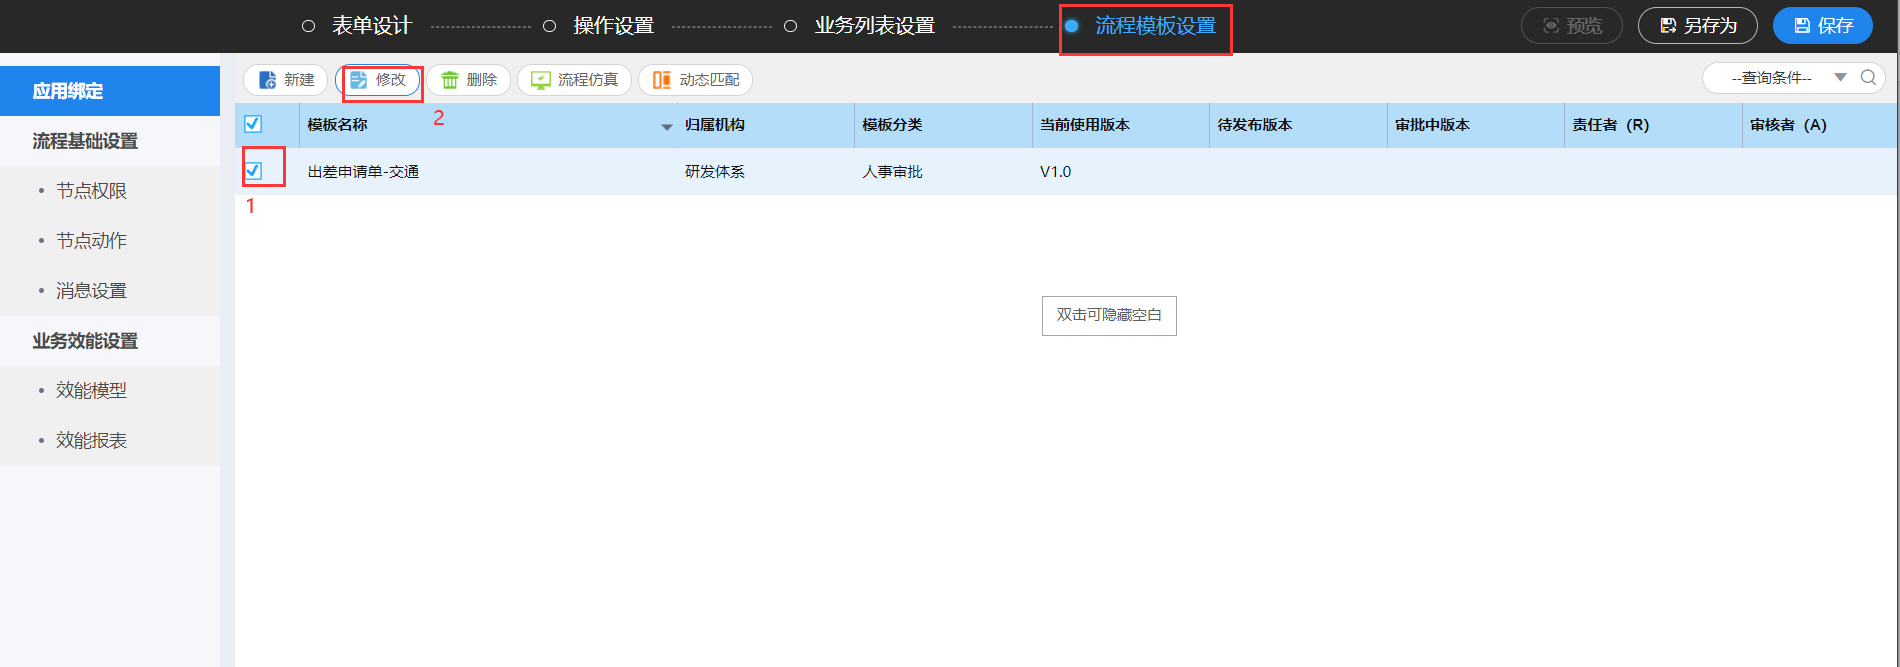Click the 修改 (Modify) toolbar icon

coord(359,80)
